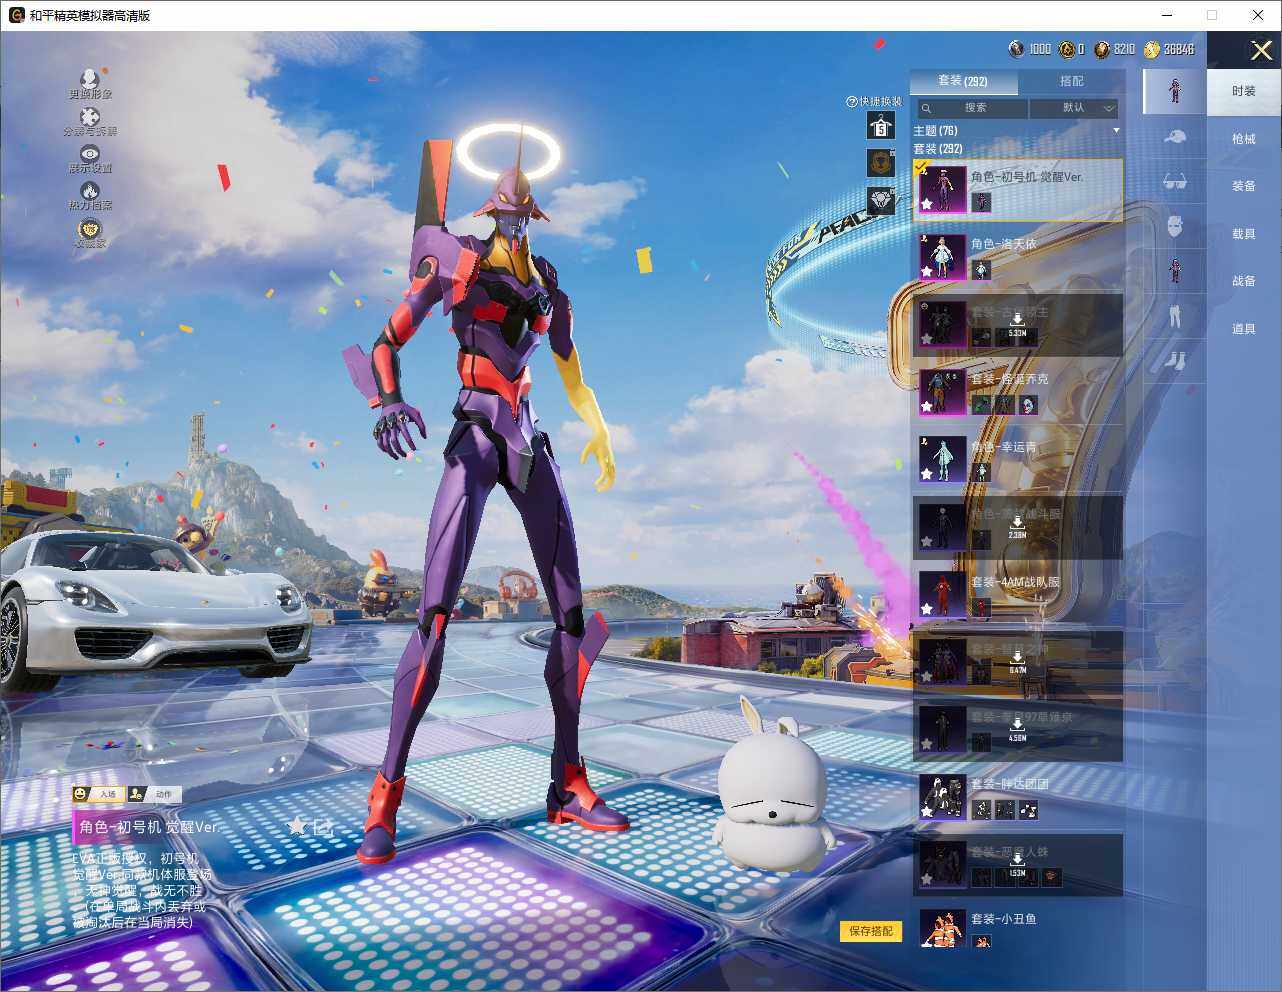This screenshot has width=1282, height=992.
Task: Toggle favorite star on 角色-幸运青 thumbnail
Action: [927, 474]
